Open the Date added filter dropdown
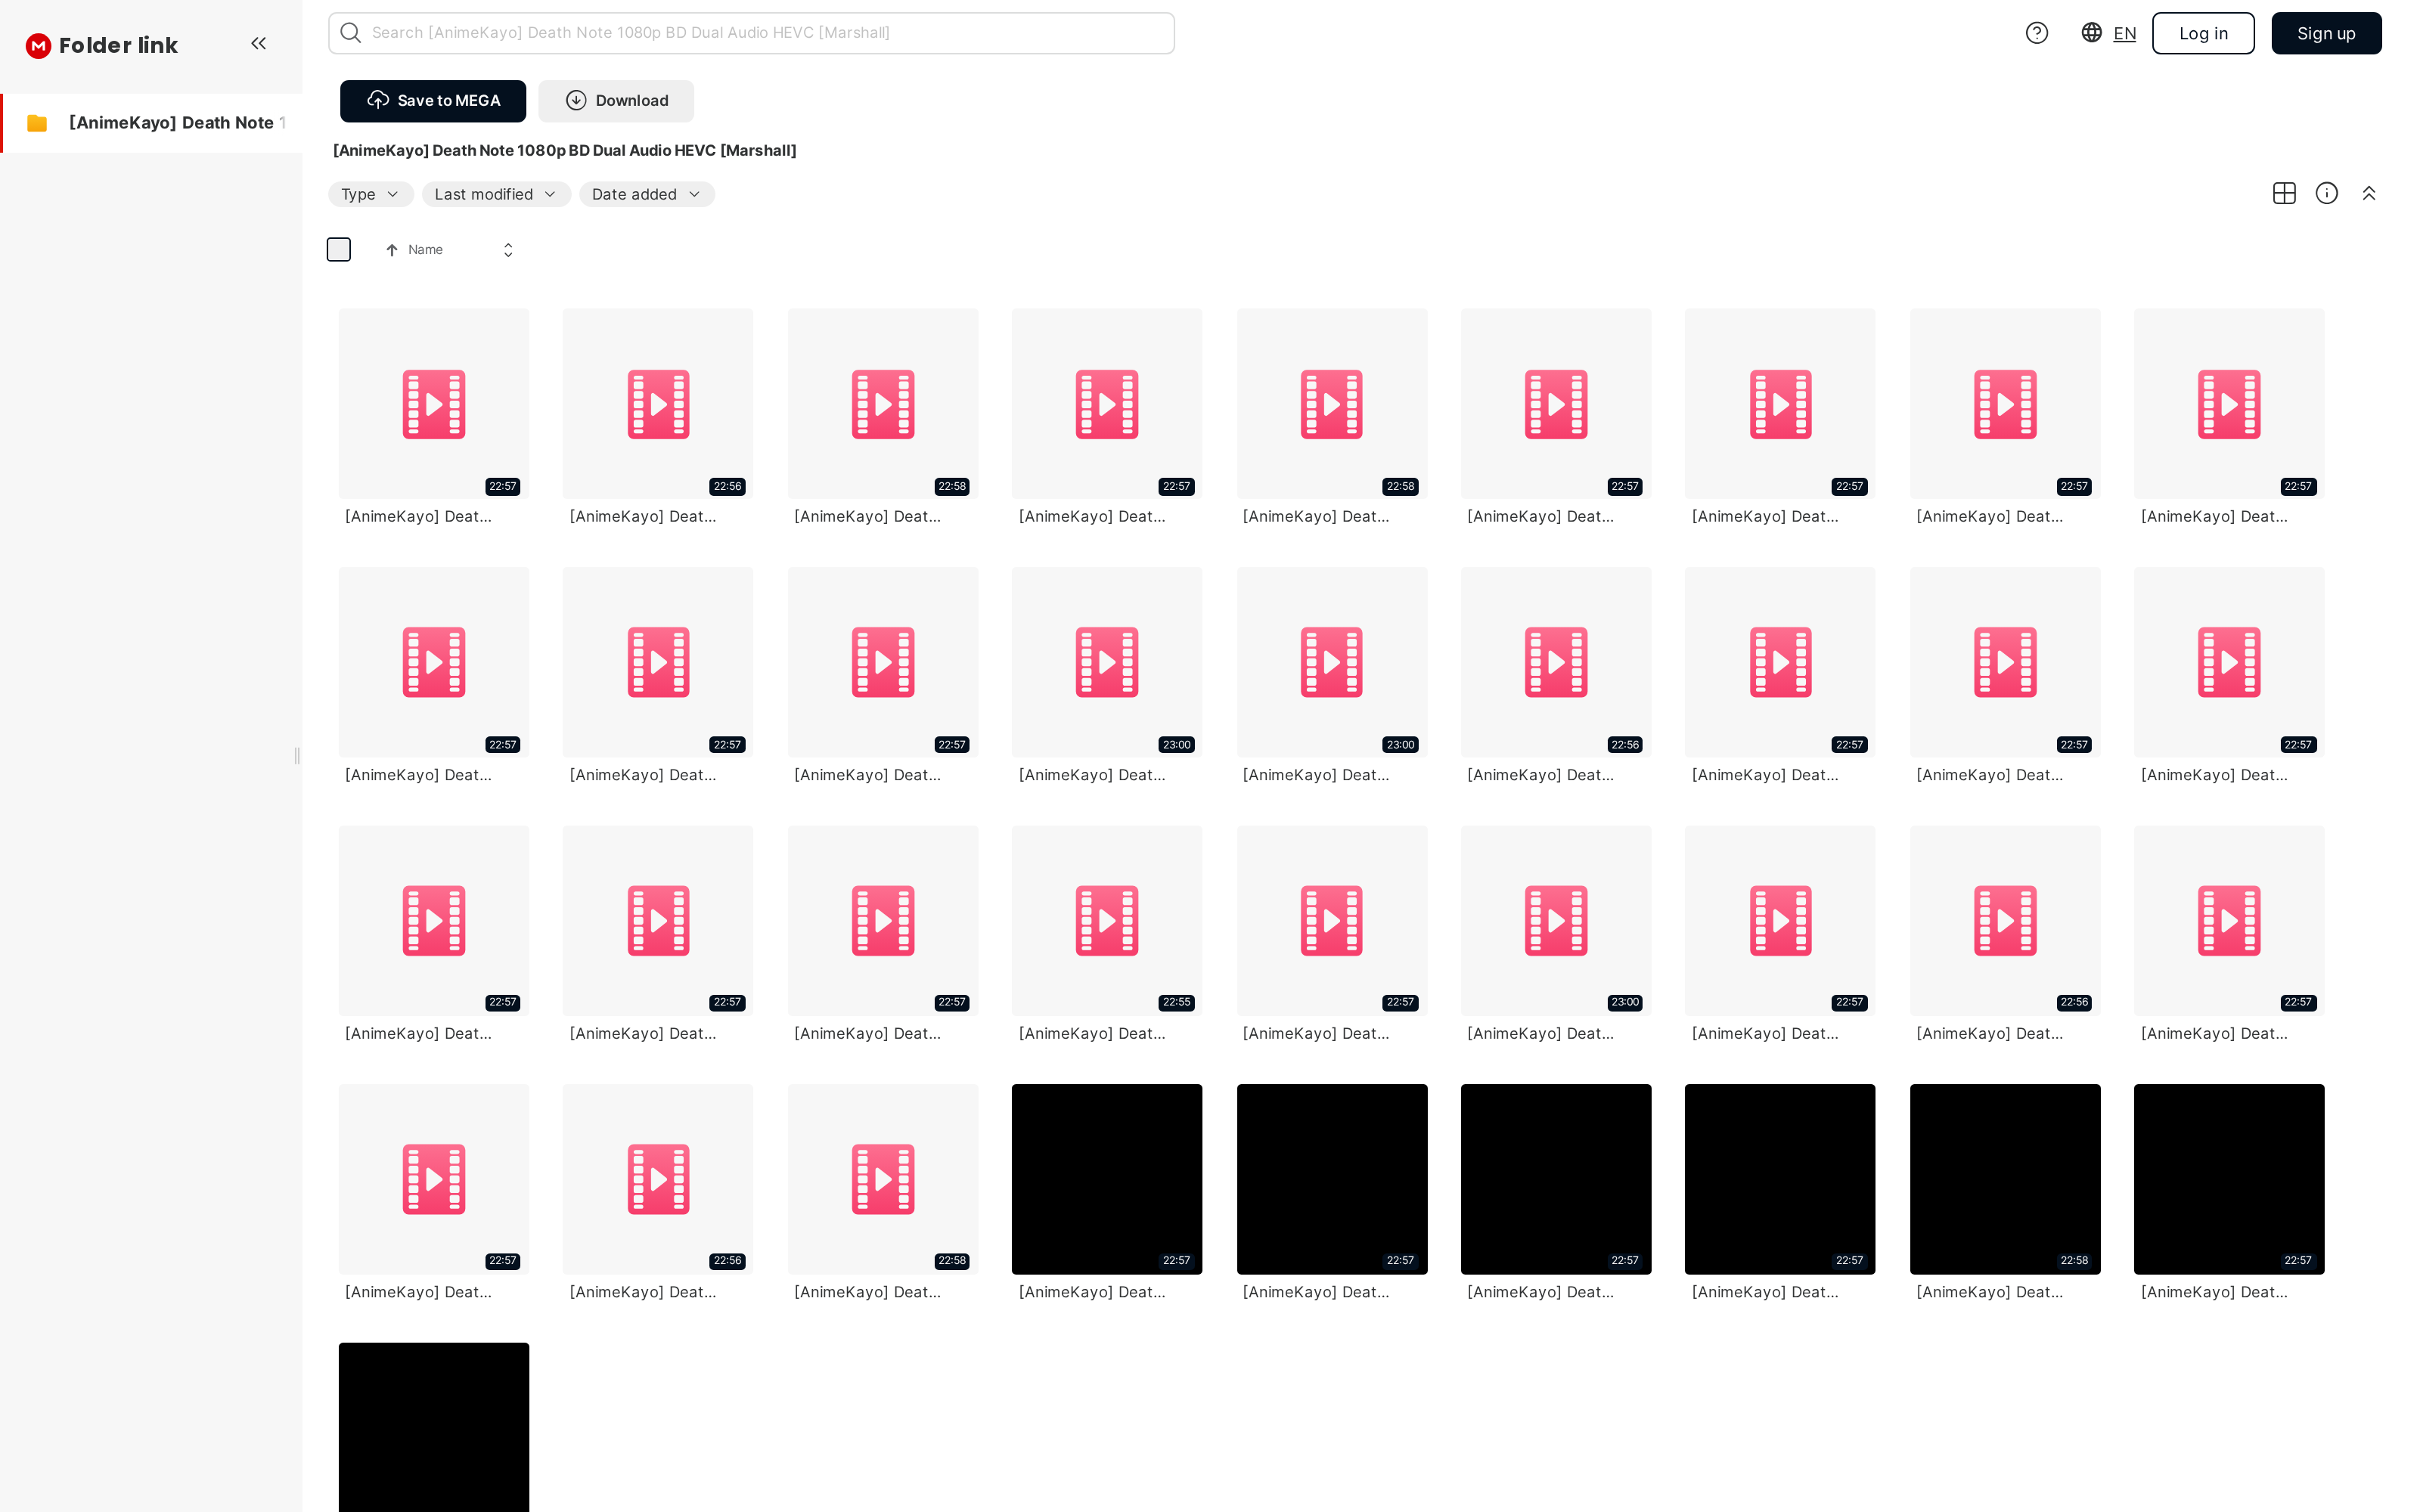Viewport: 2420px width, 1512px height. 646,194
